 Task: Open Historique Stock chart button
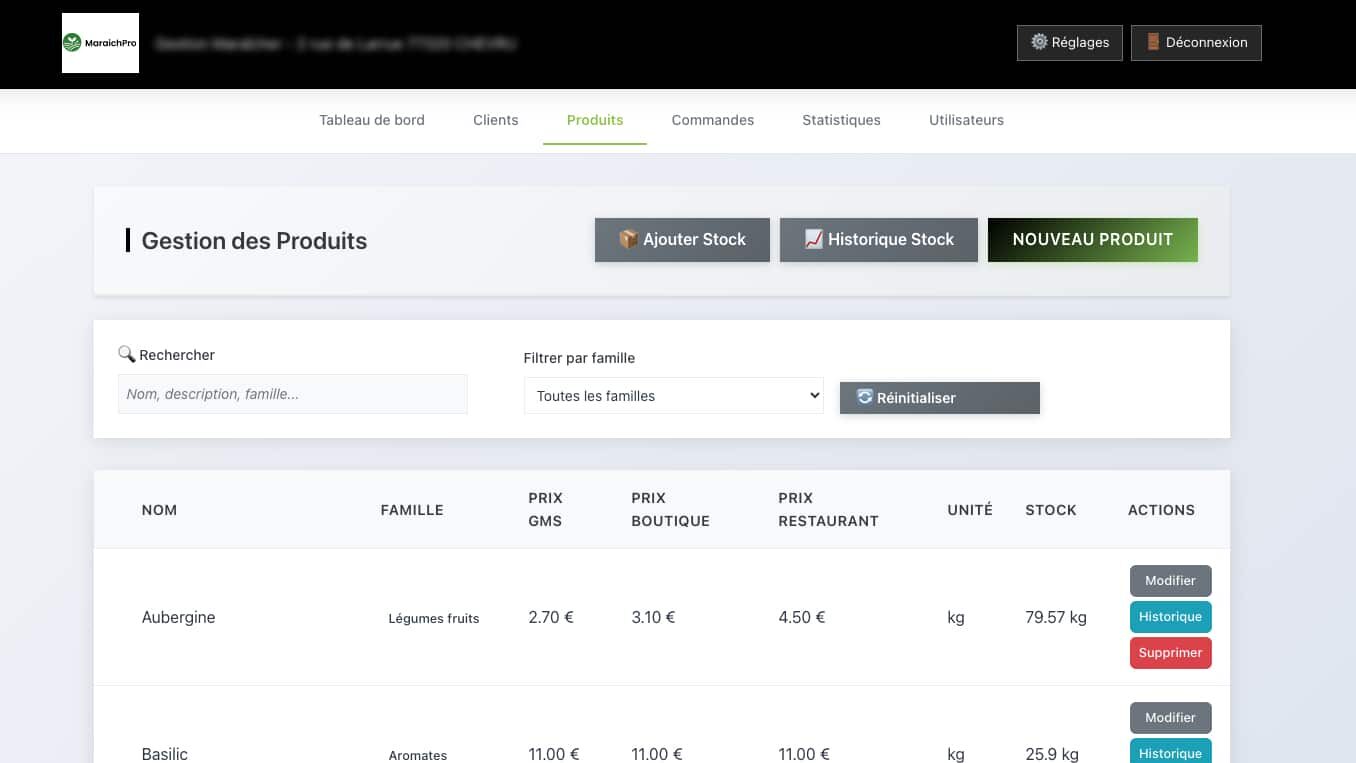point(878,240)
